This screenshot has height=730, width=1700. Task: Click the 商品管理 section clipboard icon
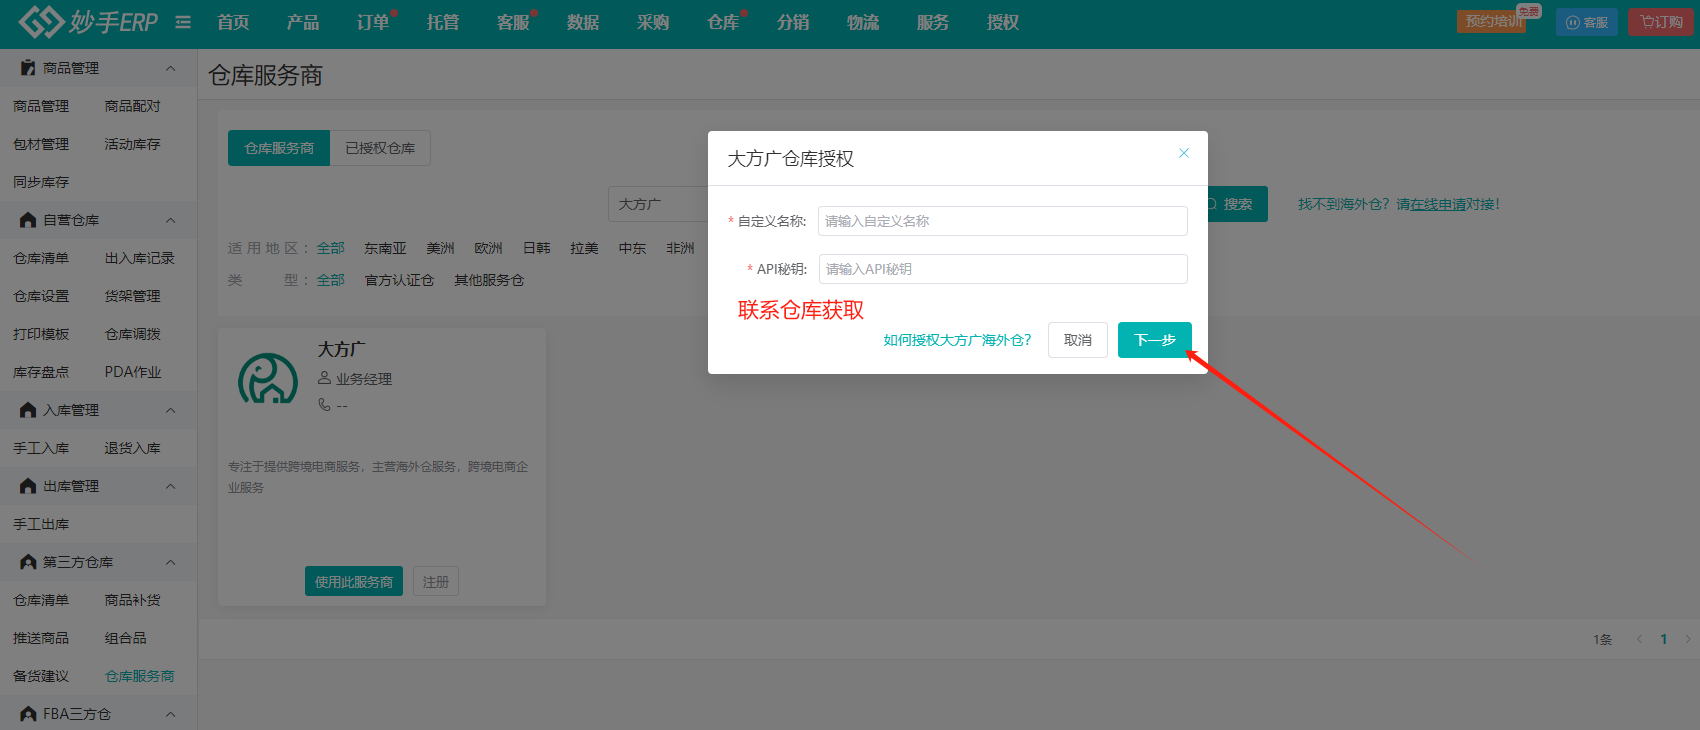pos(28,68)
